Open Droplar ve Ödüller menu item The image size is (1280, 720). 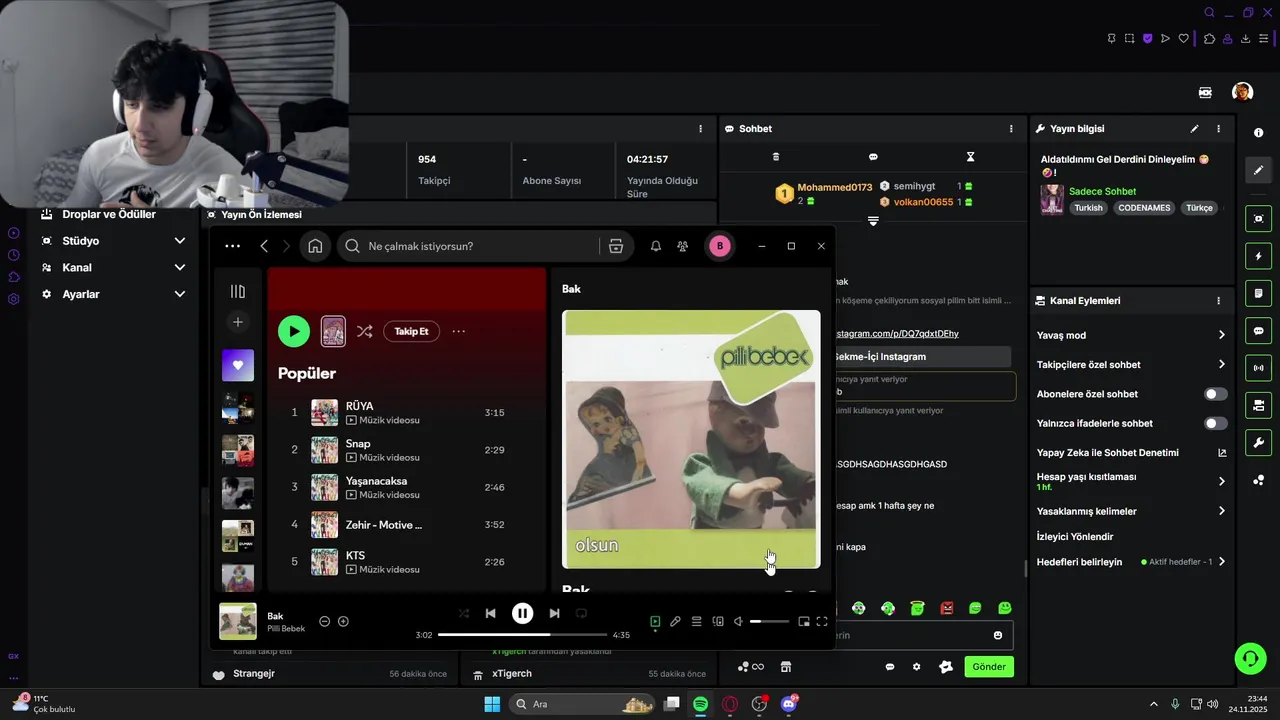[x=108, y=214]
